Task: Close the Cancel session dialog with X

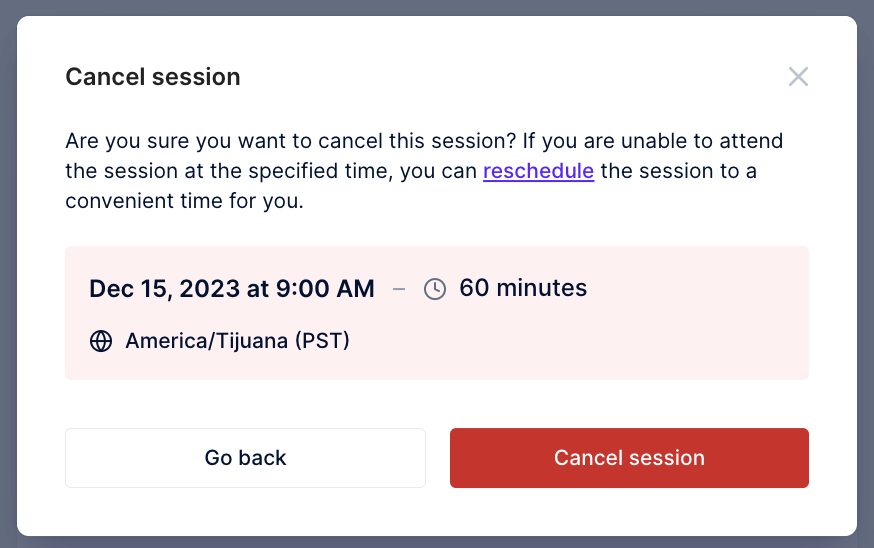Action: tap(798, 76)
